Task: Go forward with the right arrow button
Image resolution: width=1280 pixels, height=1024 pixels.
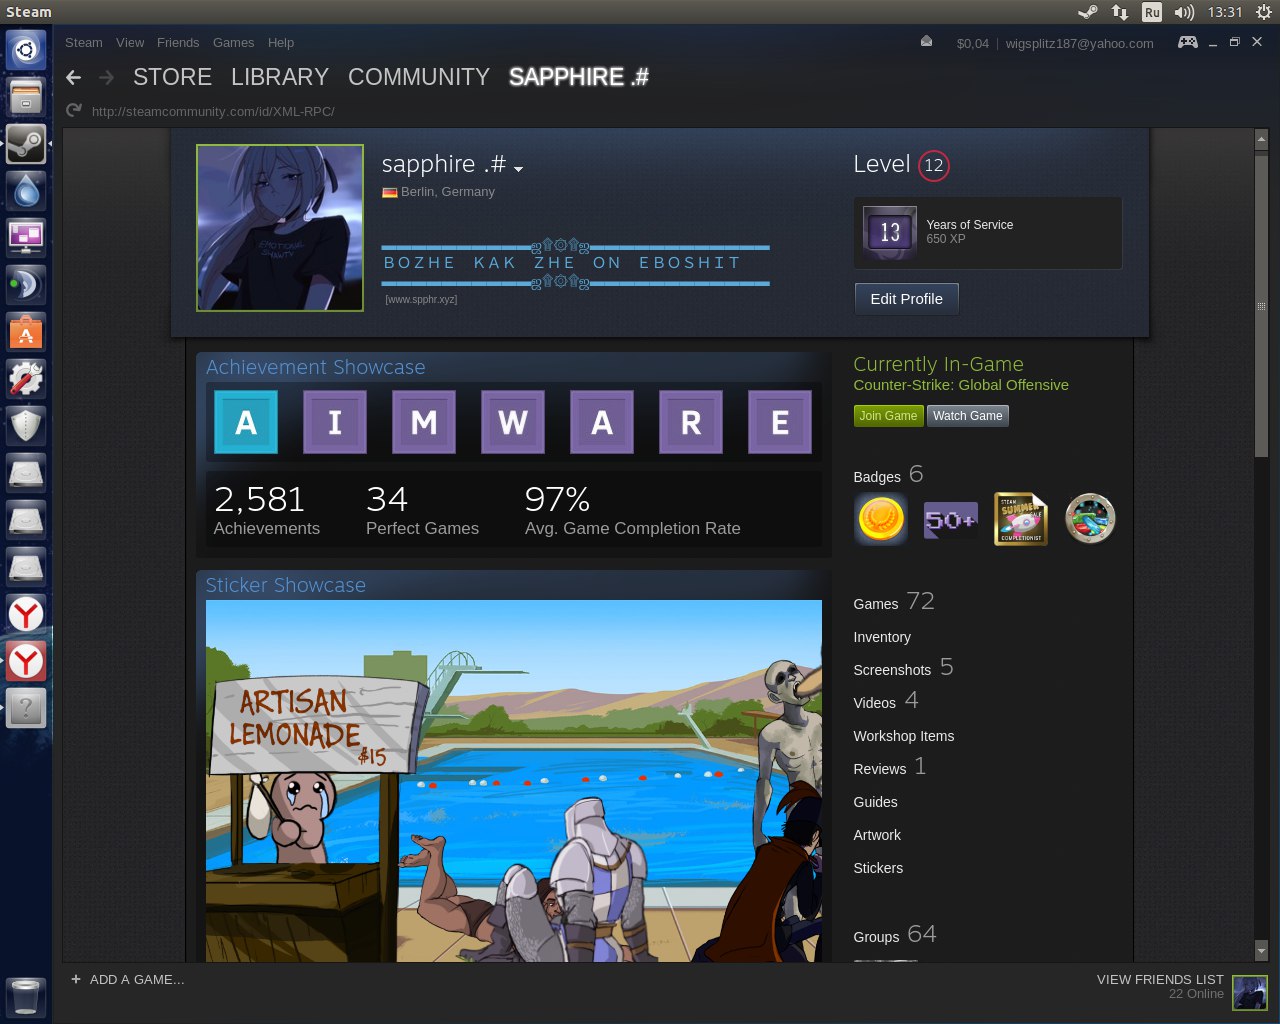Action: pos(106,77)
